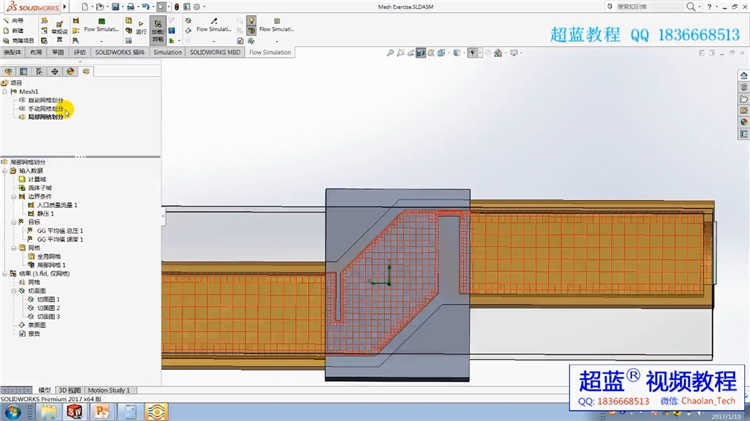Click the New document icon
750x421 pixels.
click(85, 7)
